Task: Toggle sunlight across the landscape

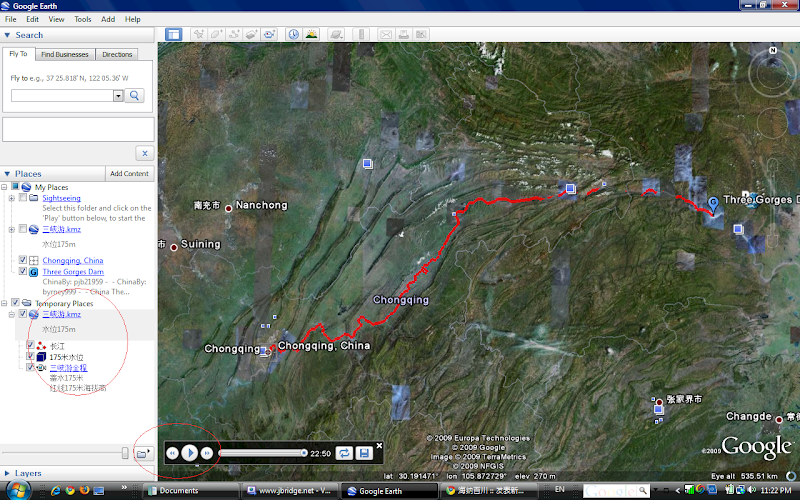Action: (x=311, y=35)
